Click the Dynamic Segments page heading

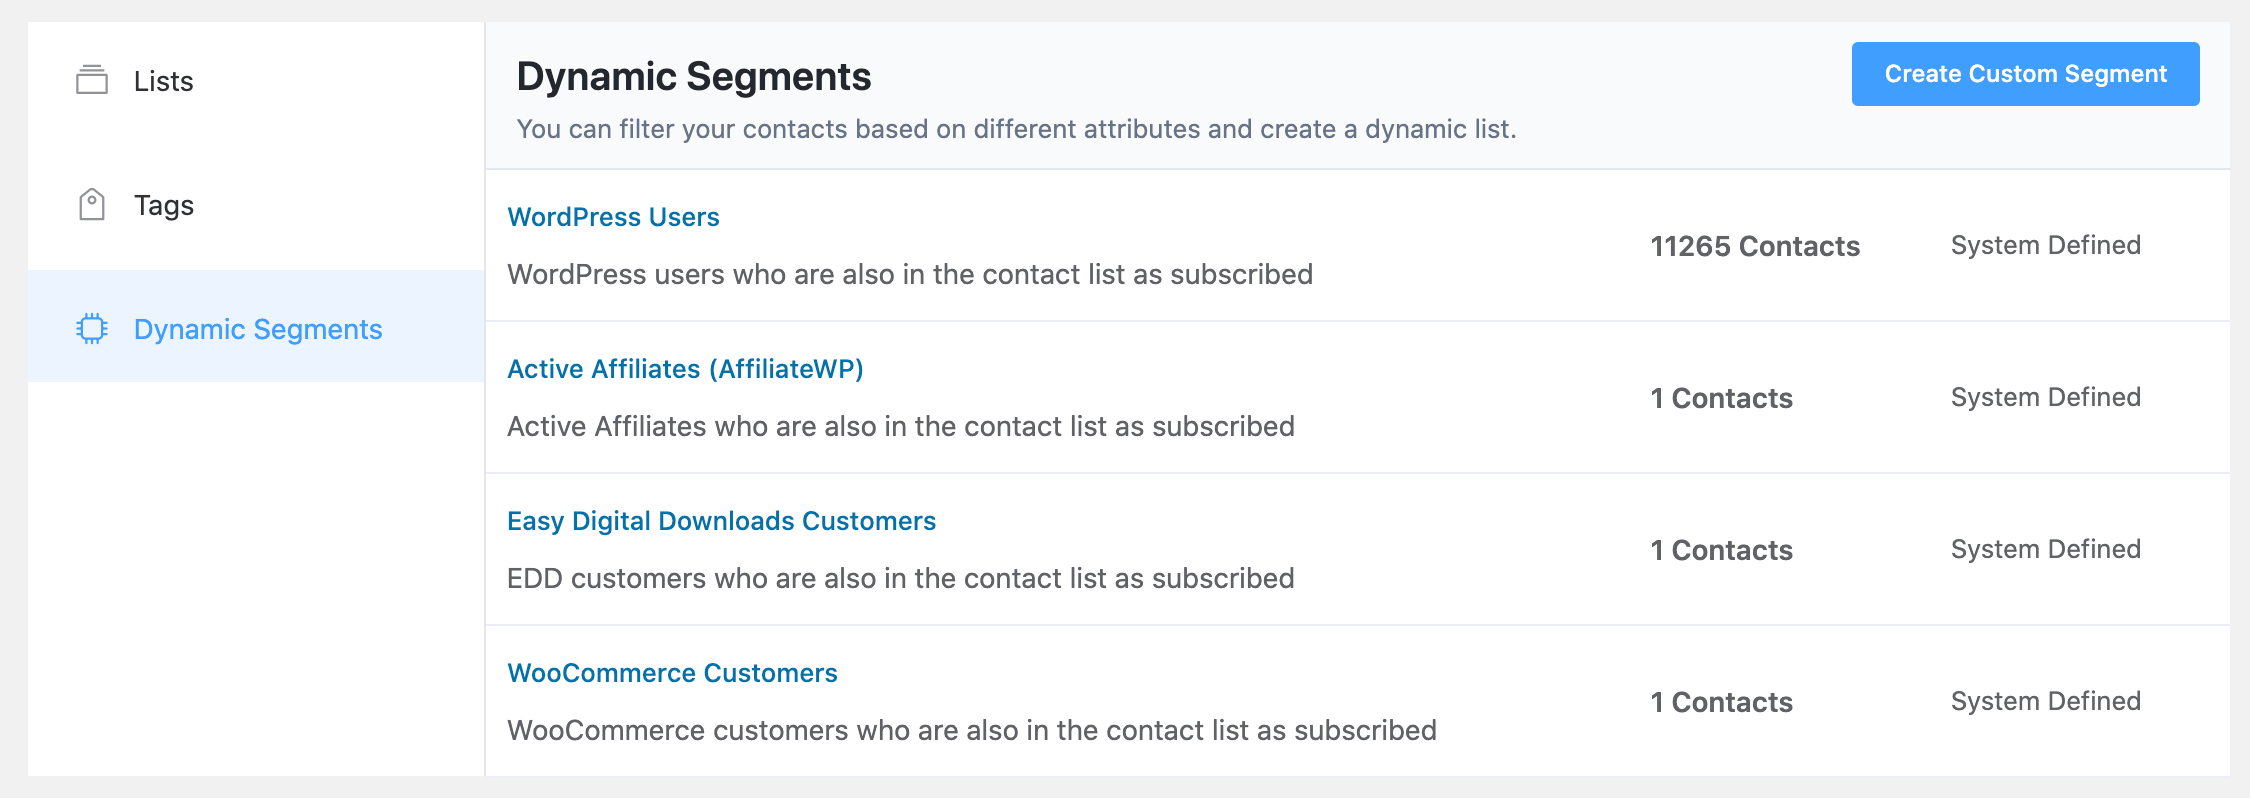(694, 77)
